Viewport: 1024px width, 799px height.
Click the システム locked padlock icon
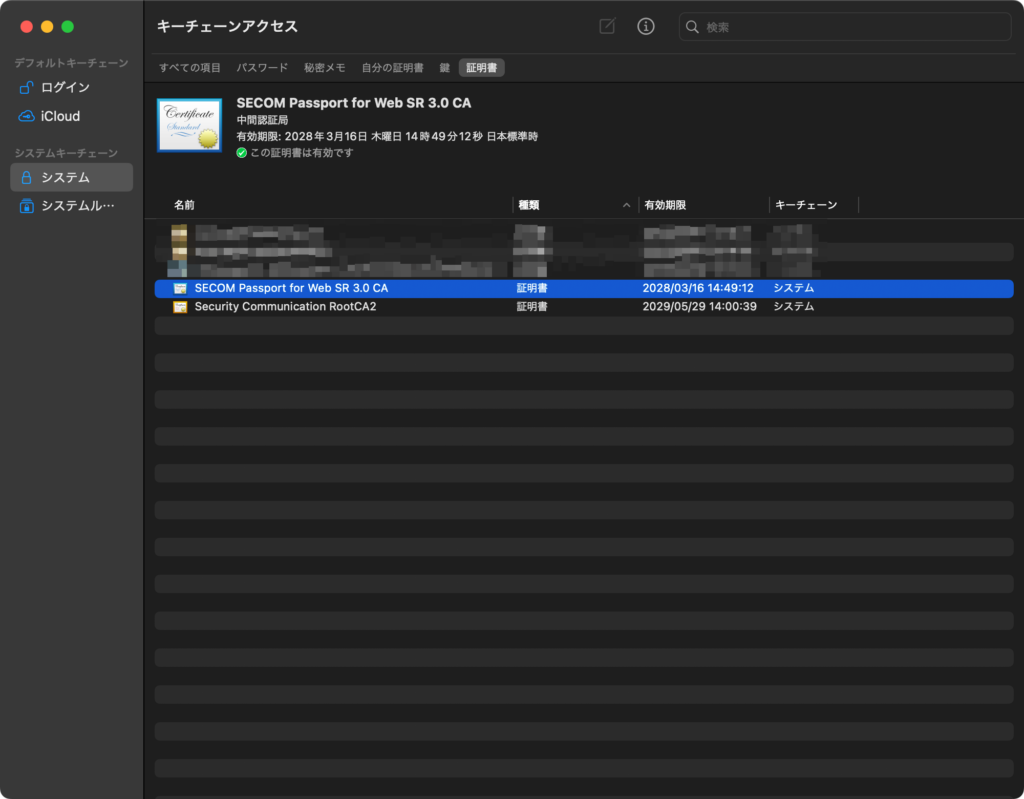(x=27, y=178)
